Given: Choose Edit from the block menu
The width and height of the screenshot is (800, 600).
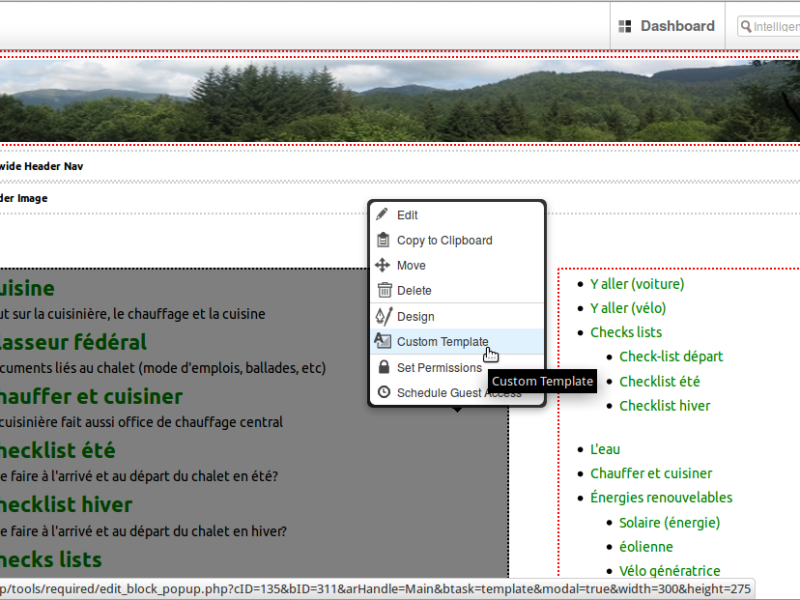Looking at the screenshot, I should [x=457, y=215].
